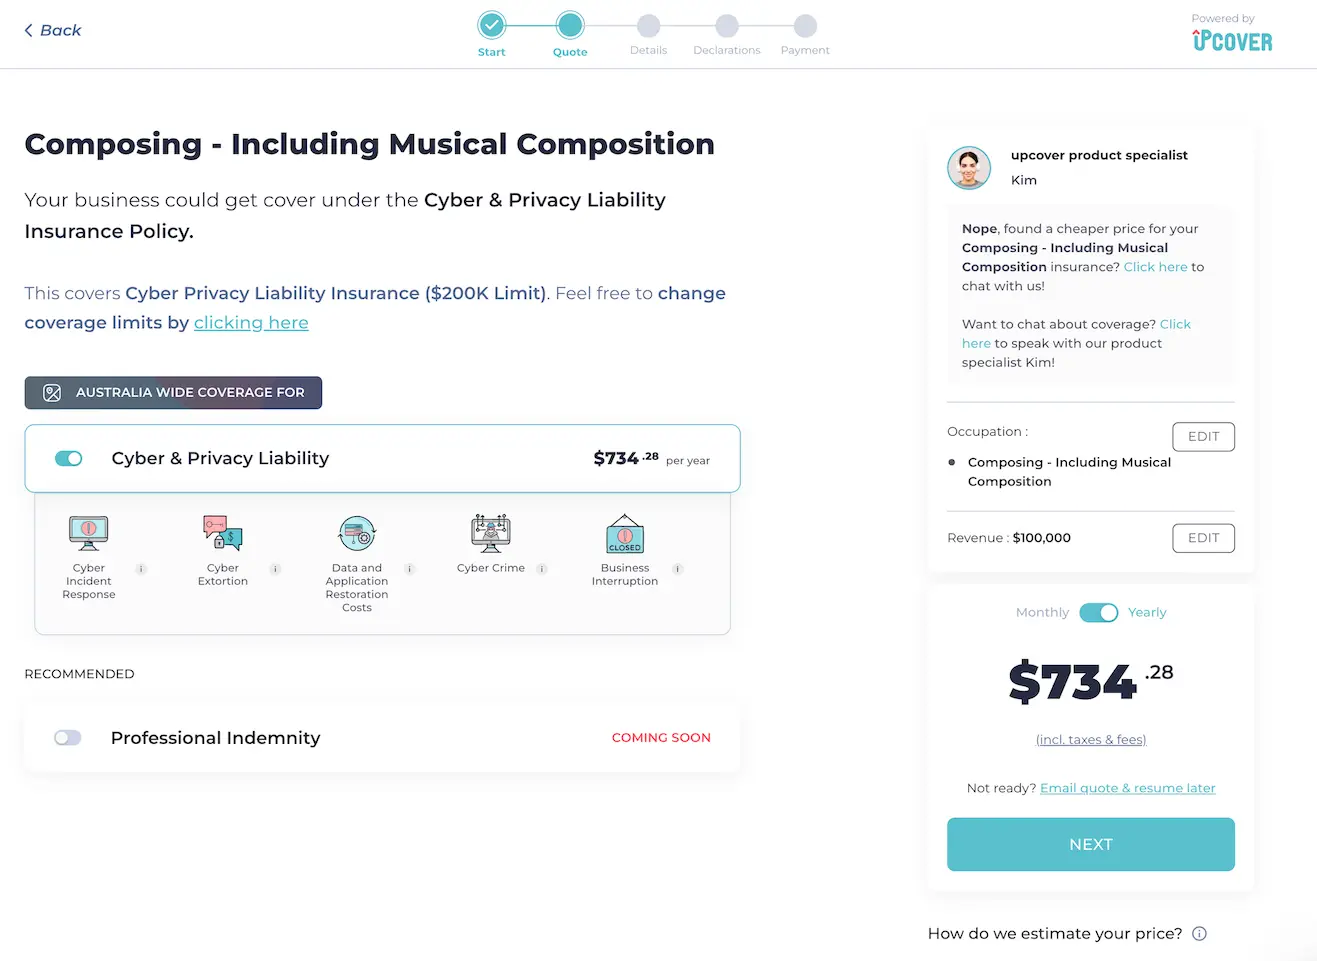Click the Business Interruption closed-sign icon
Image resolution: width=1317 pixels, height=961 pixels.
tap(625, 534)
